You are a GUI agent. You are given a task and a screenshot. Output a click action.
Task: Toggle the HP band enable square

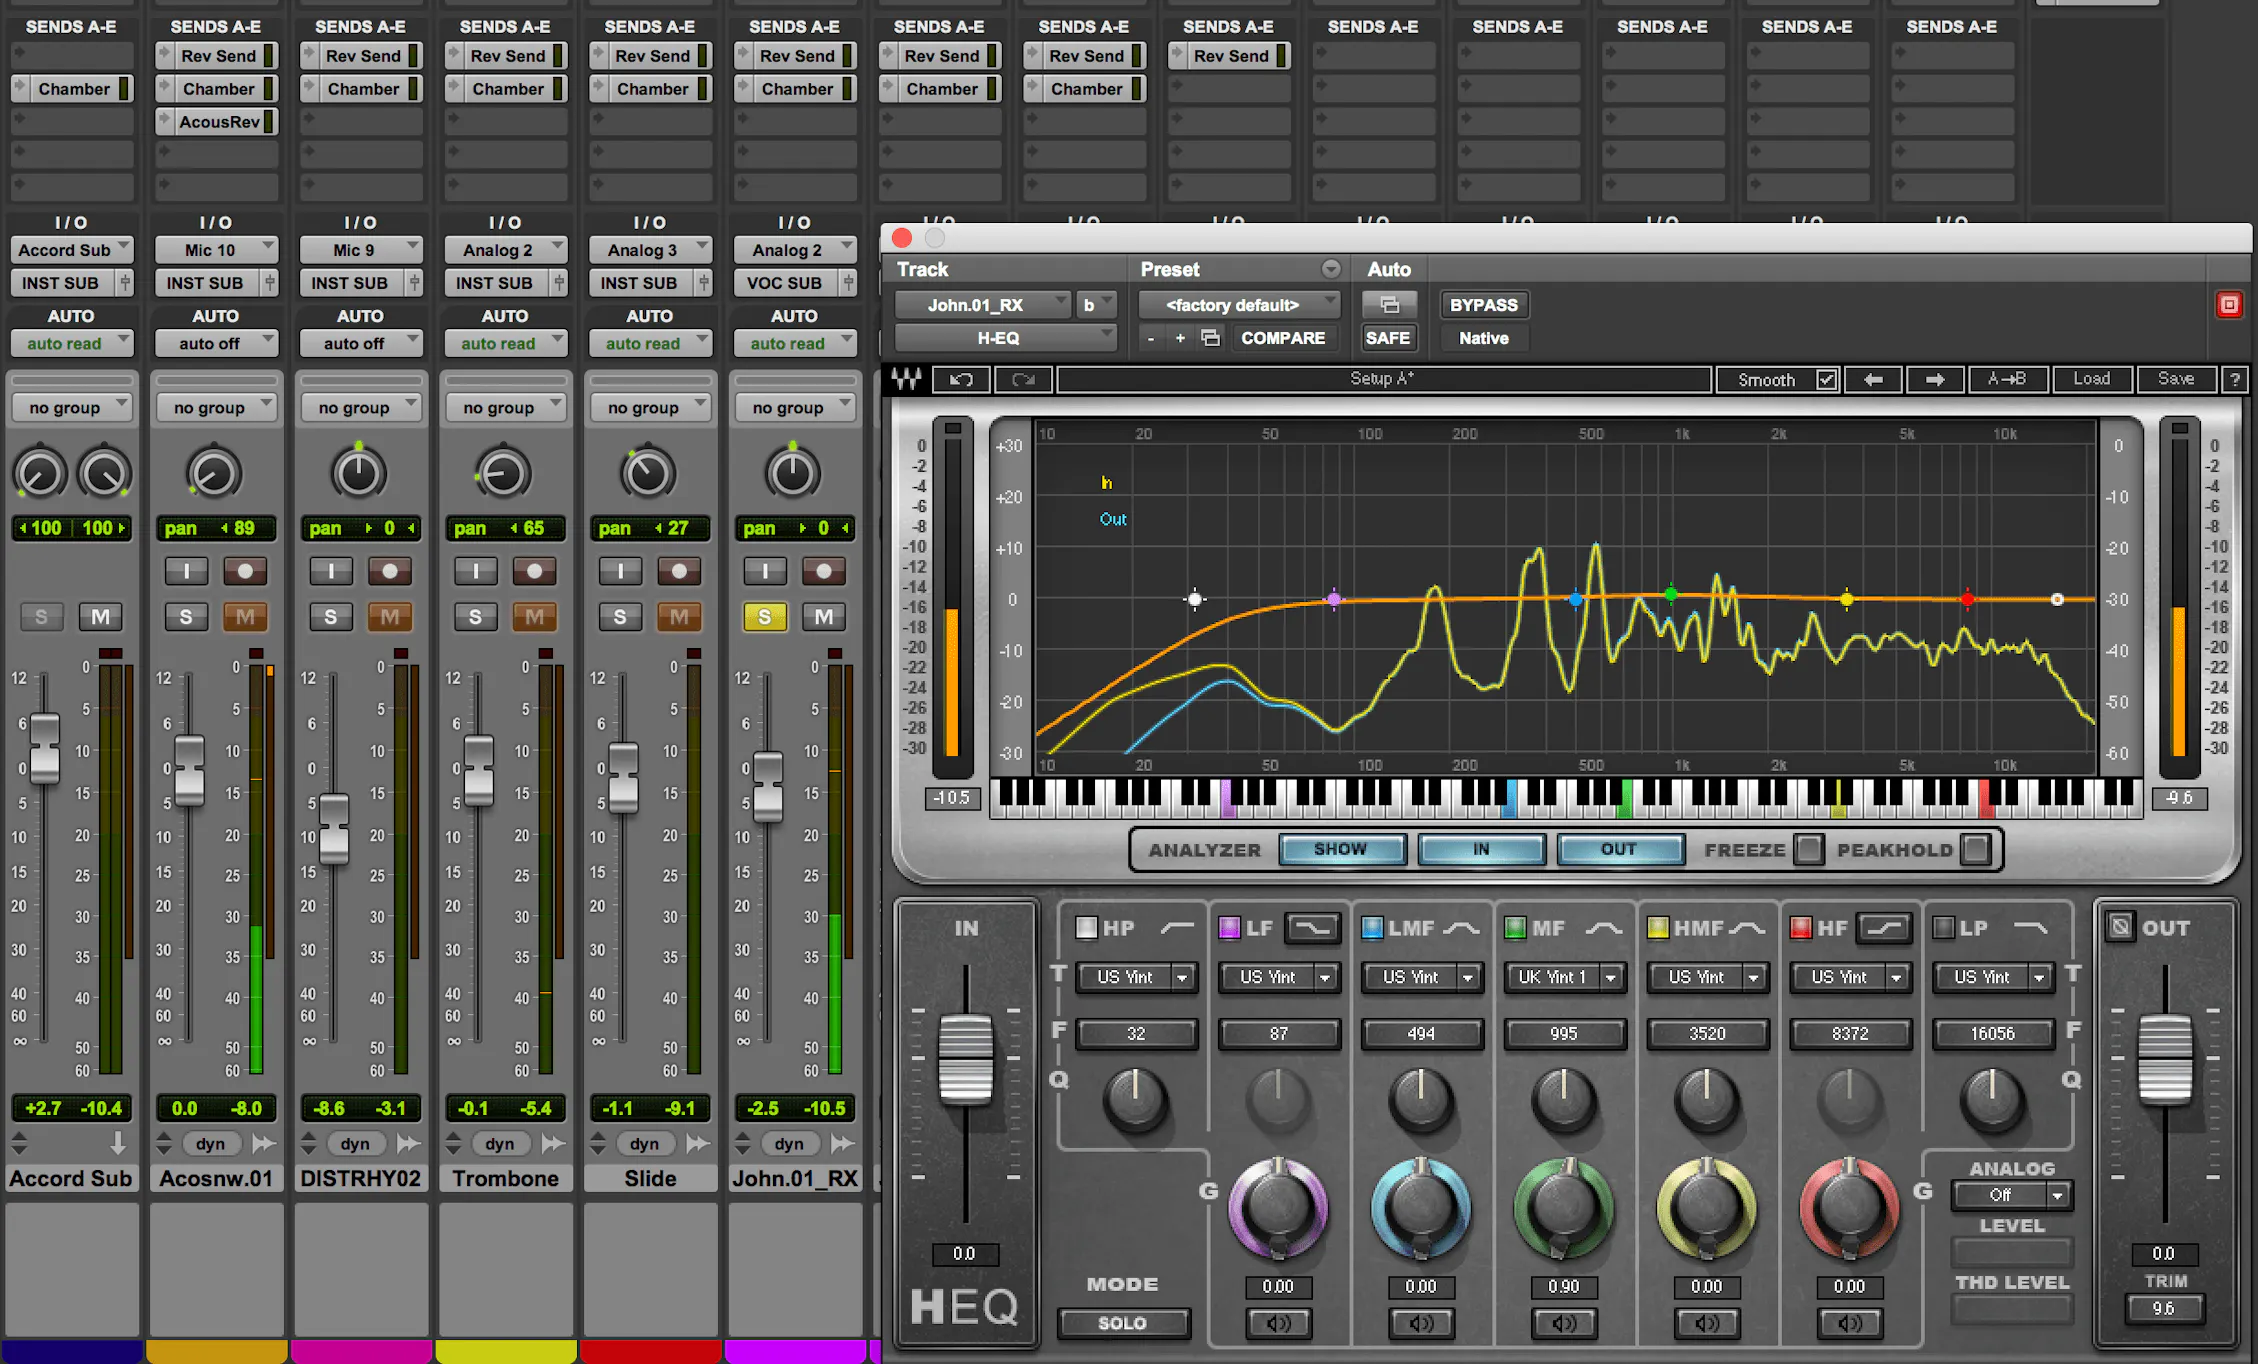point(1086,928)
